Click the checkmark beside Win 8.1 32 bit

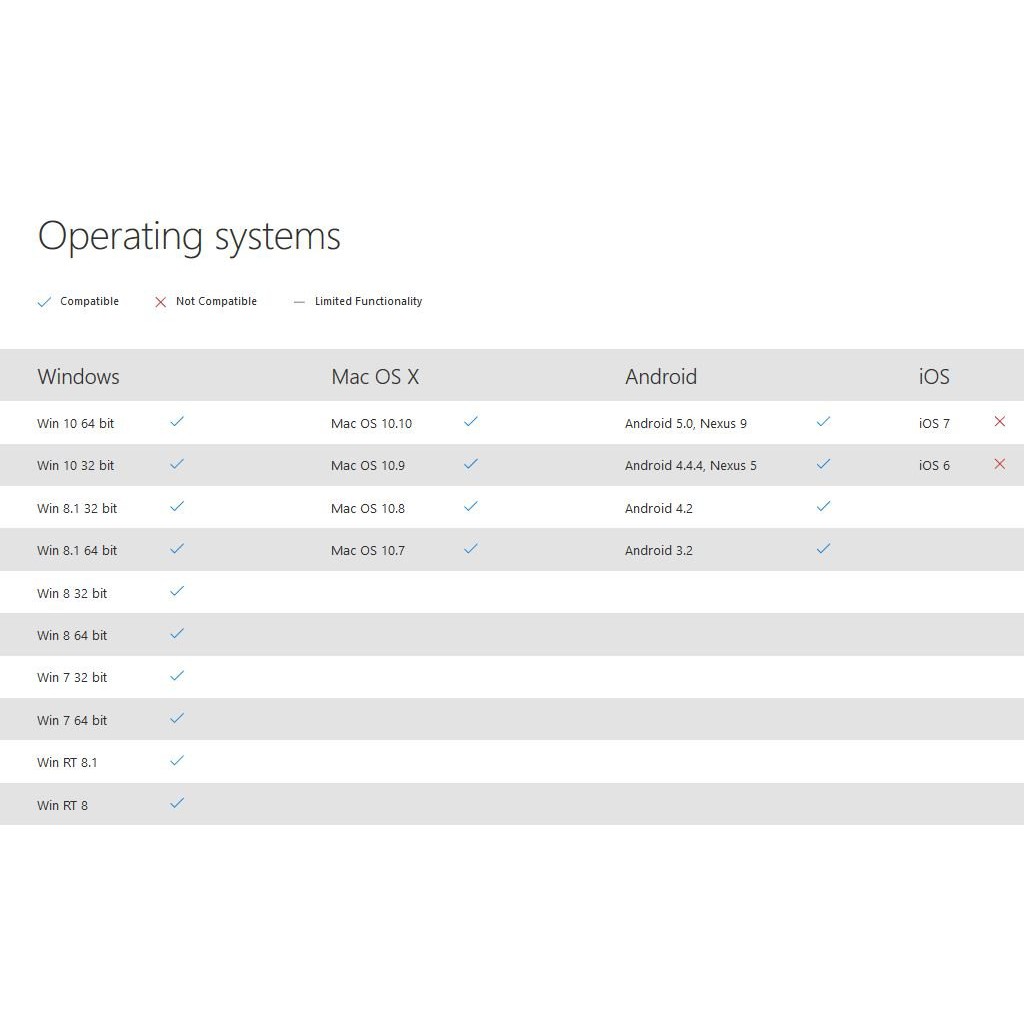point(177,507)
